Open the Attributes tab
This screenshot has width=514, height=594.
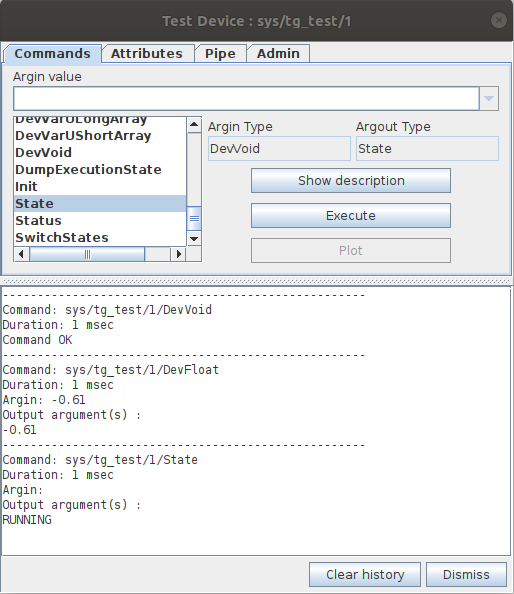click(x=147, y=53)
